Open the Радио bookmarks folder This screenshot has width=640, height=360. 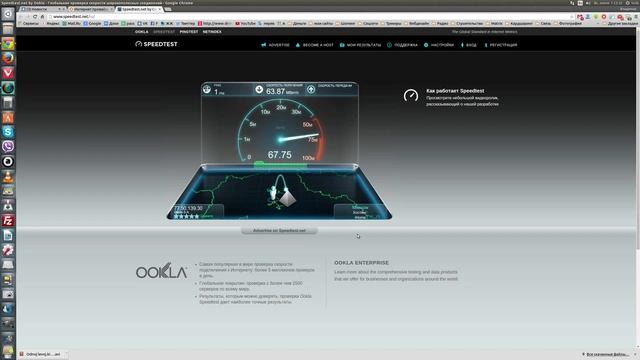(440, 24)
